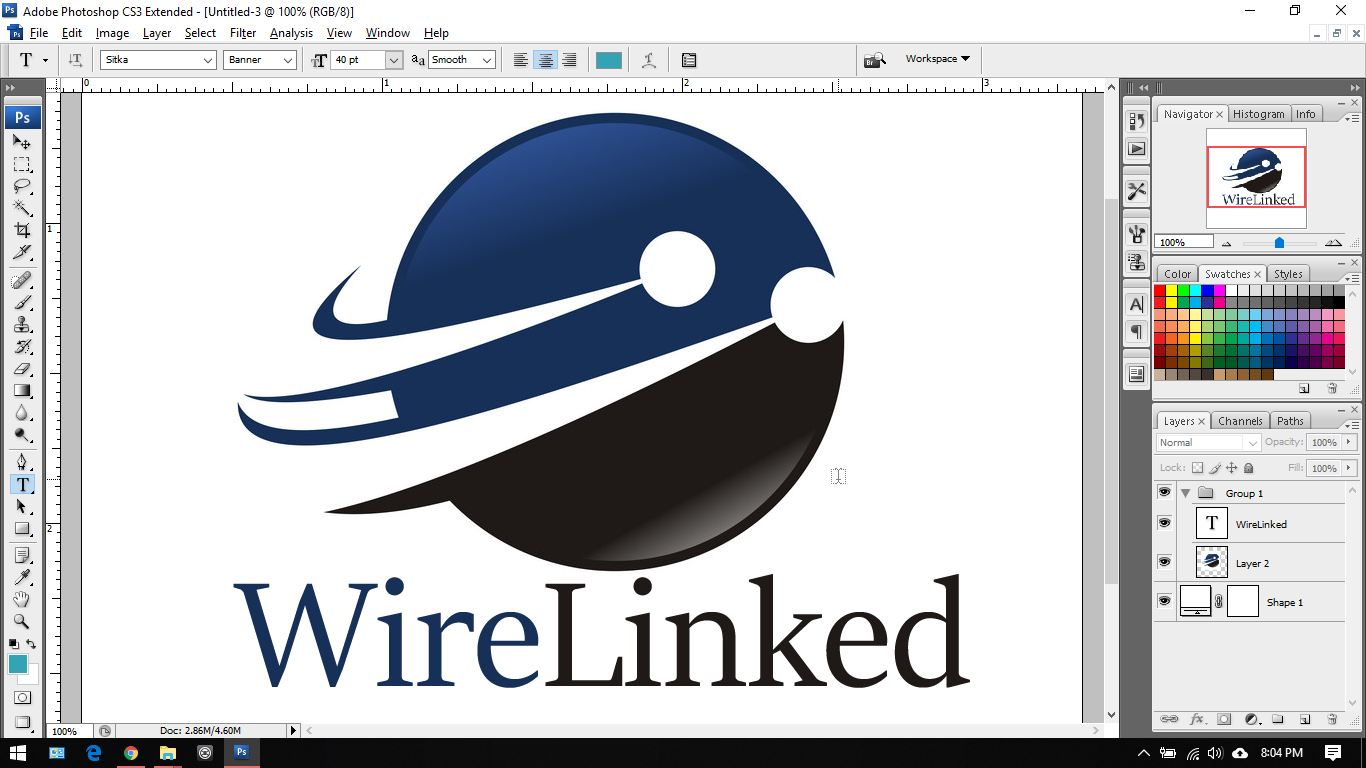Hide the Shape 1 layer

click(x=1164, y=601)
